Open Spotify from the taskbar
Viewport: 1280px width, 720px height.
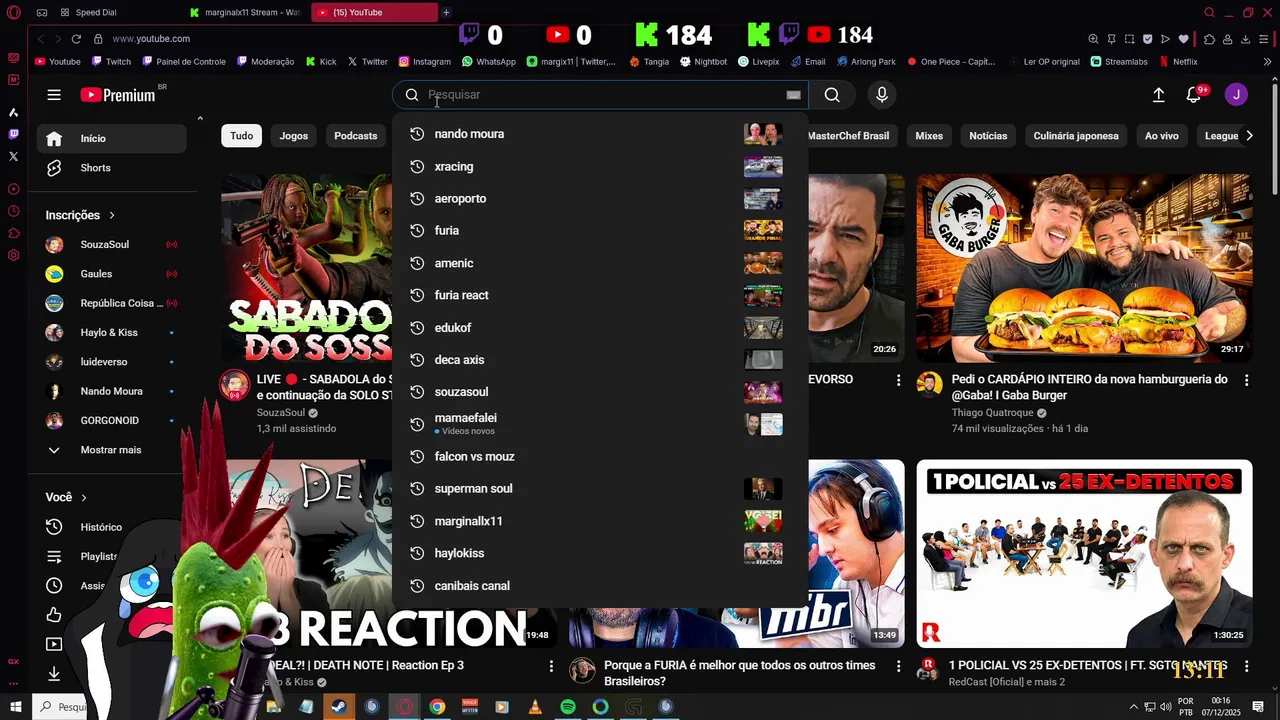pos(568,707)
